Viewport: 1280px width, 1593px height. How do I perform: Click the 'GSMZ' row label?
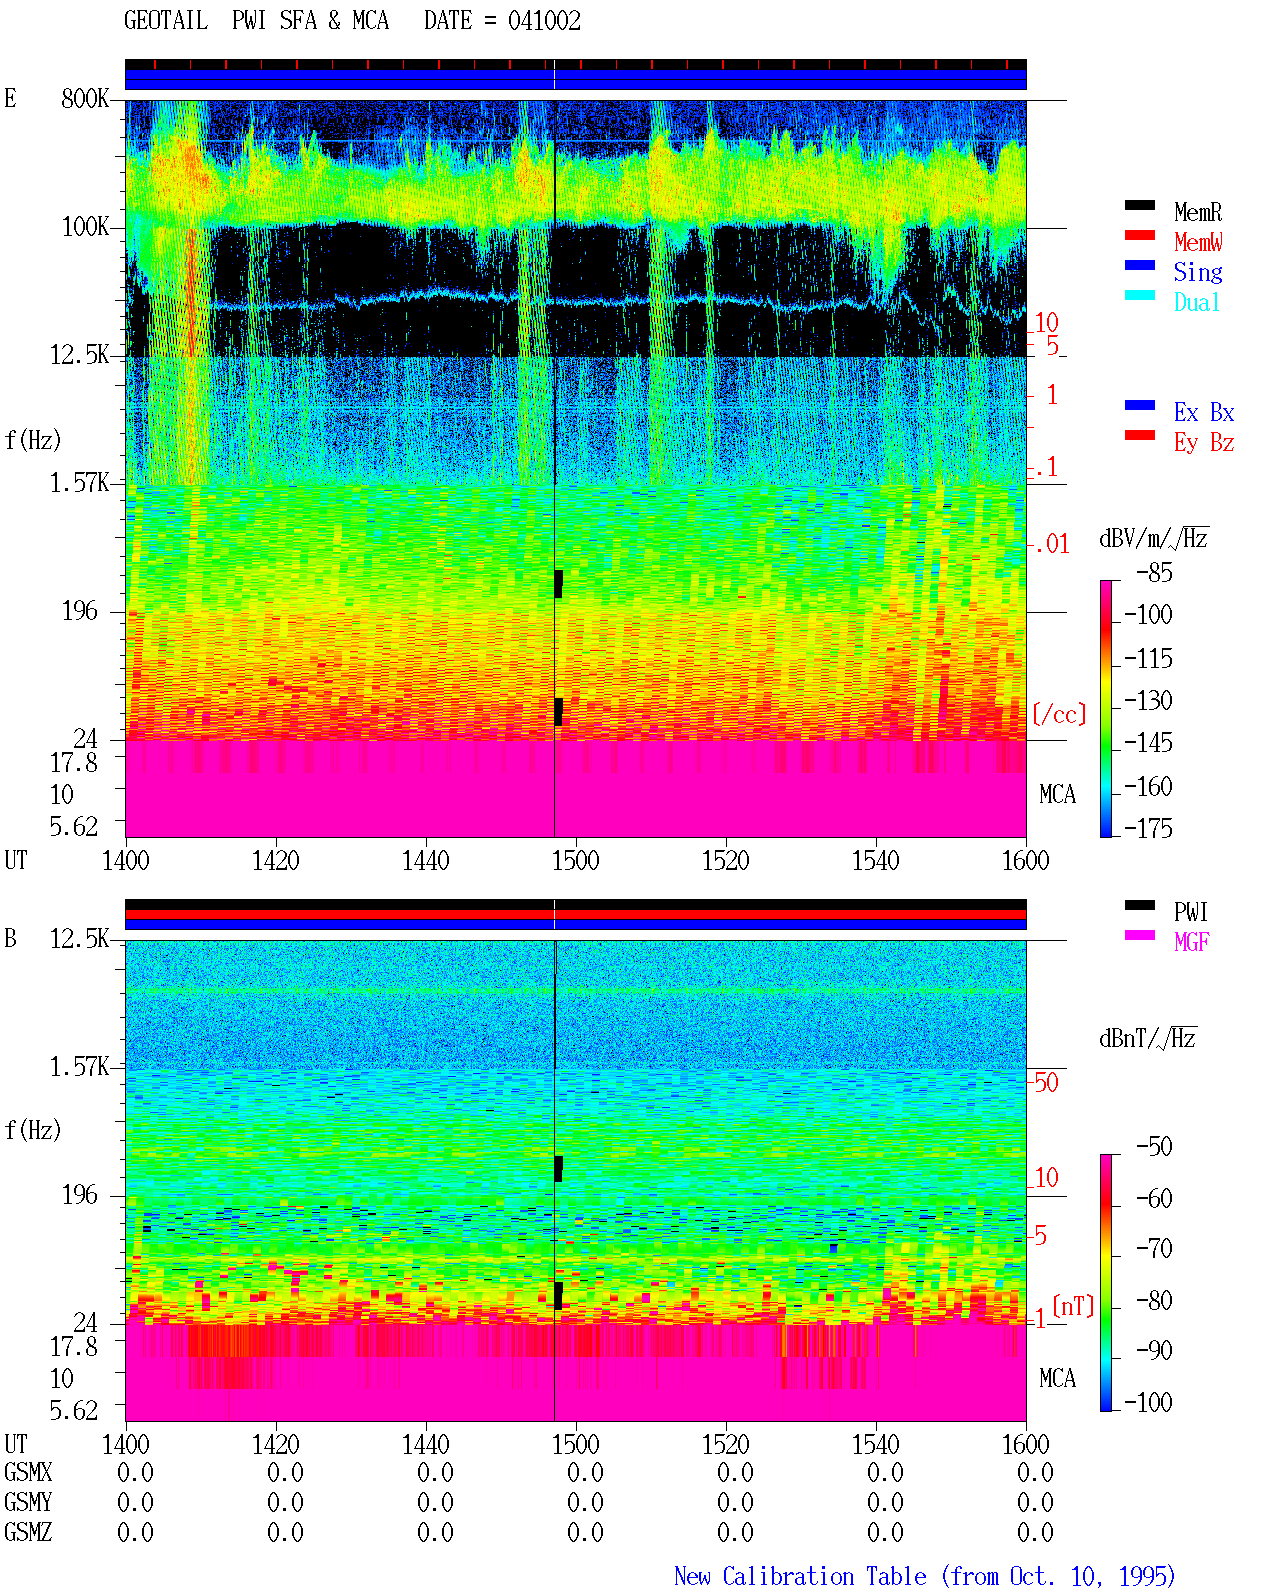28,1533
